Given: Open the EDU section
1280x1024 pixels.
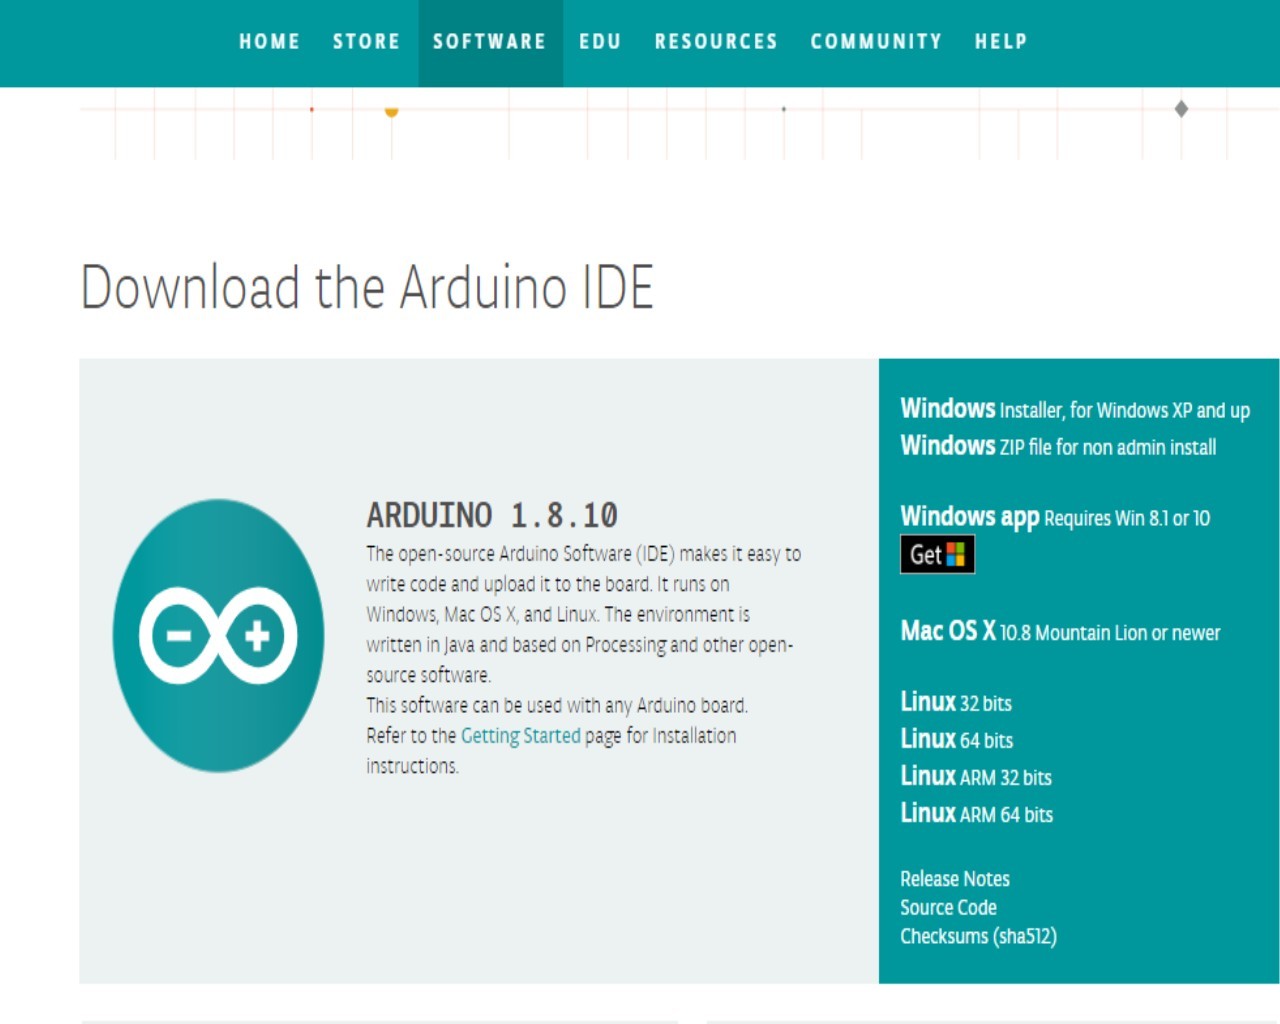Looking at the screenshot, I should 601,42.
